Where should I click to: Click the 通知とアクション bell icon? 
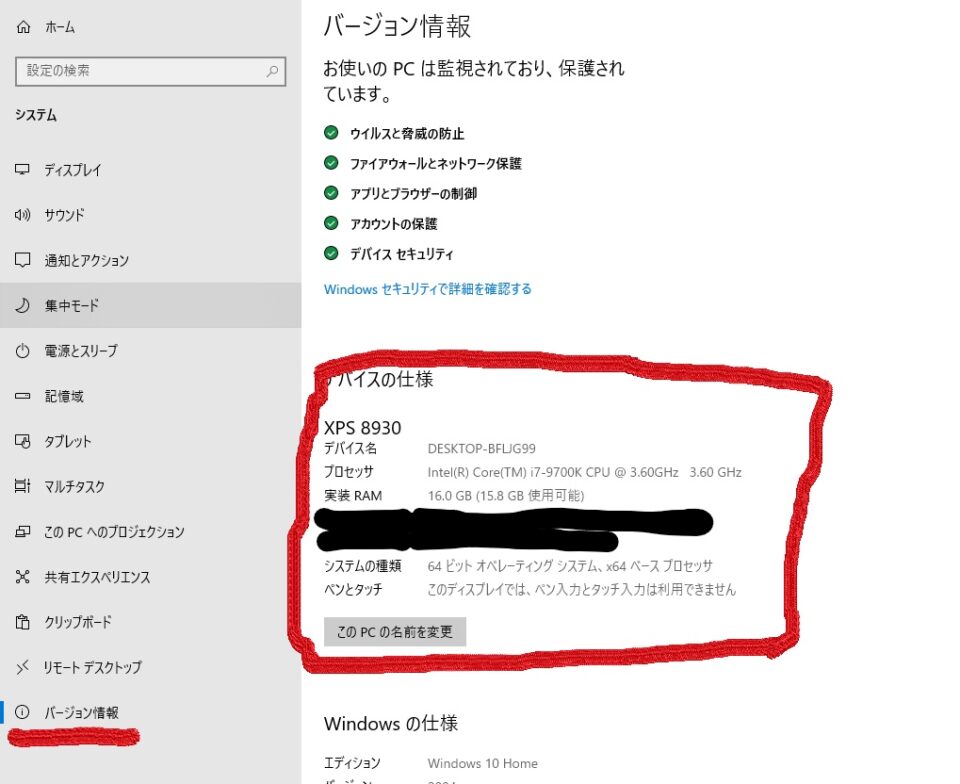click(x=25, y=260)
